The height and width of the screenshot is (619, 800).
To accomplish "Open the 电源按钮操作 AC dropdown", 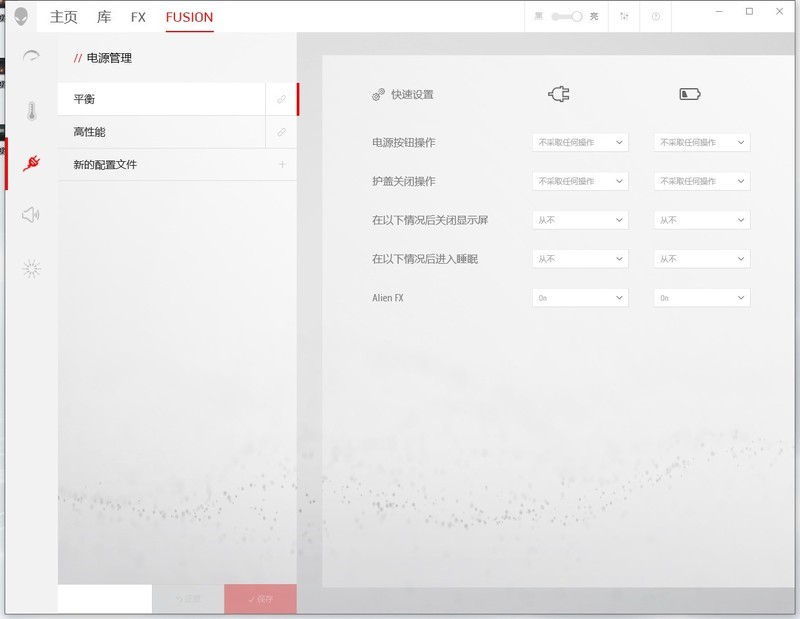I will (578, 141).
